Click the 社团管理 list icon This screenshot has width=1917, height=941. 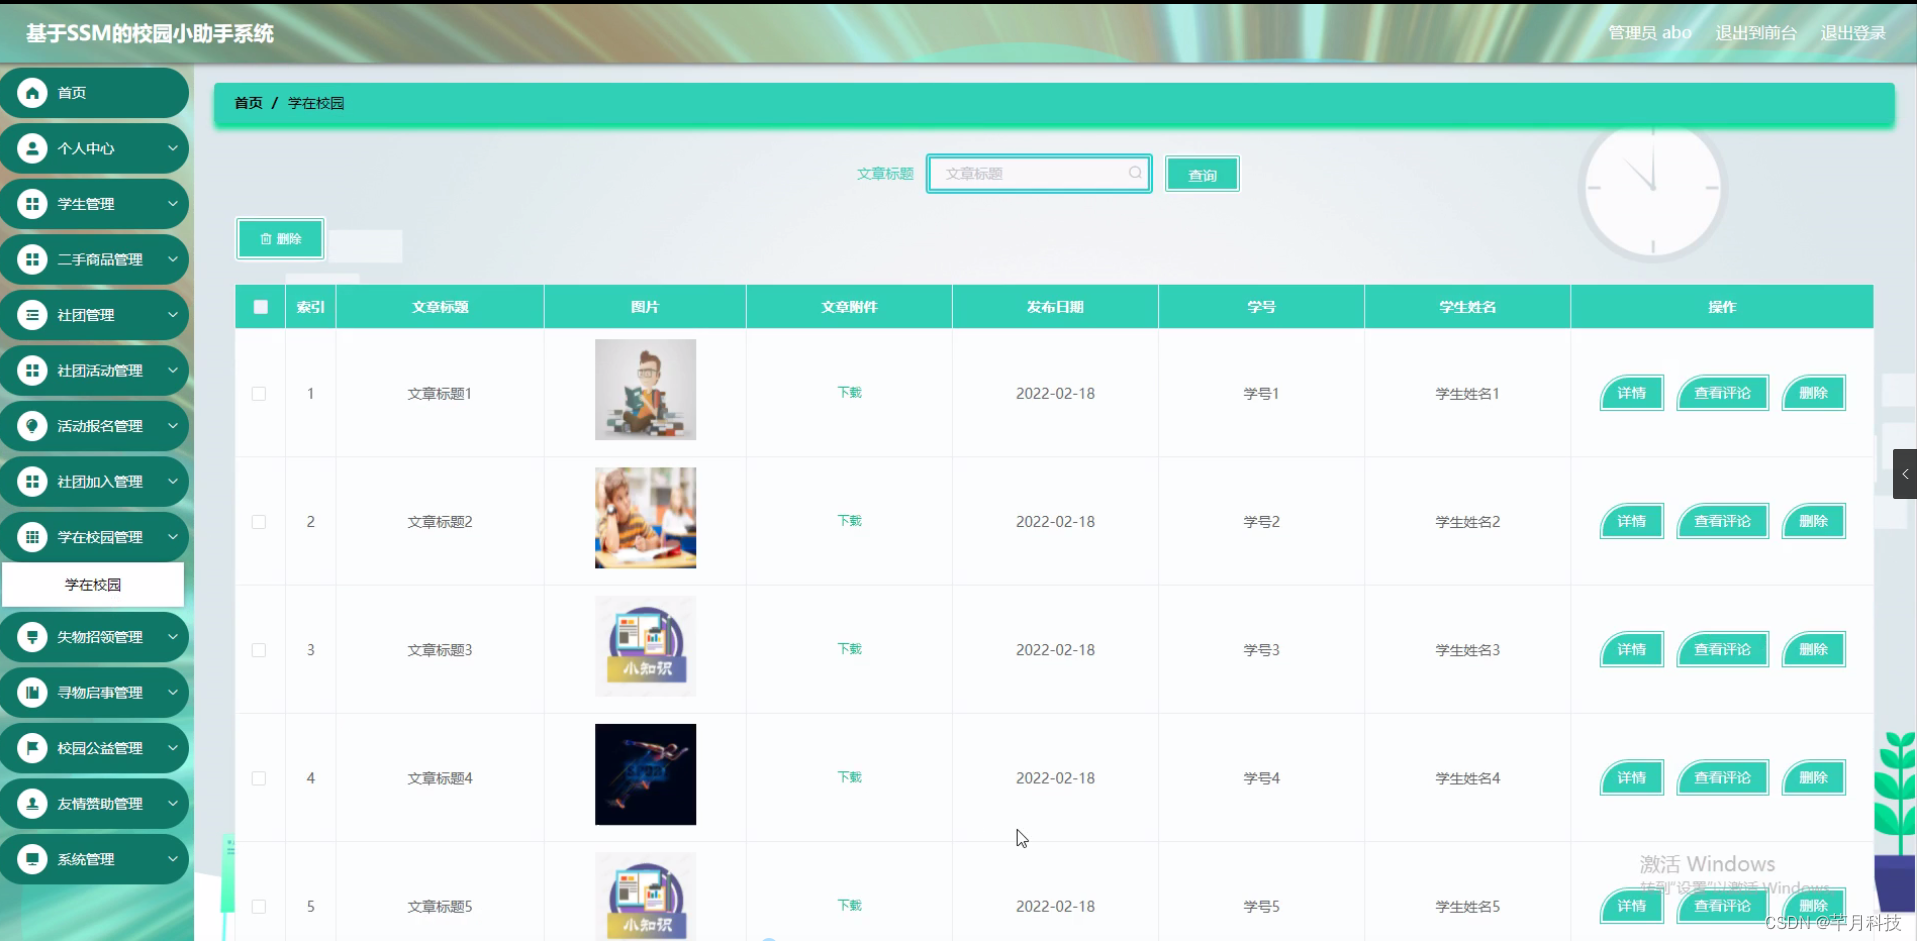tap(31, 315)
